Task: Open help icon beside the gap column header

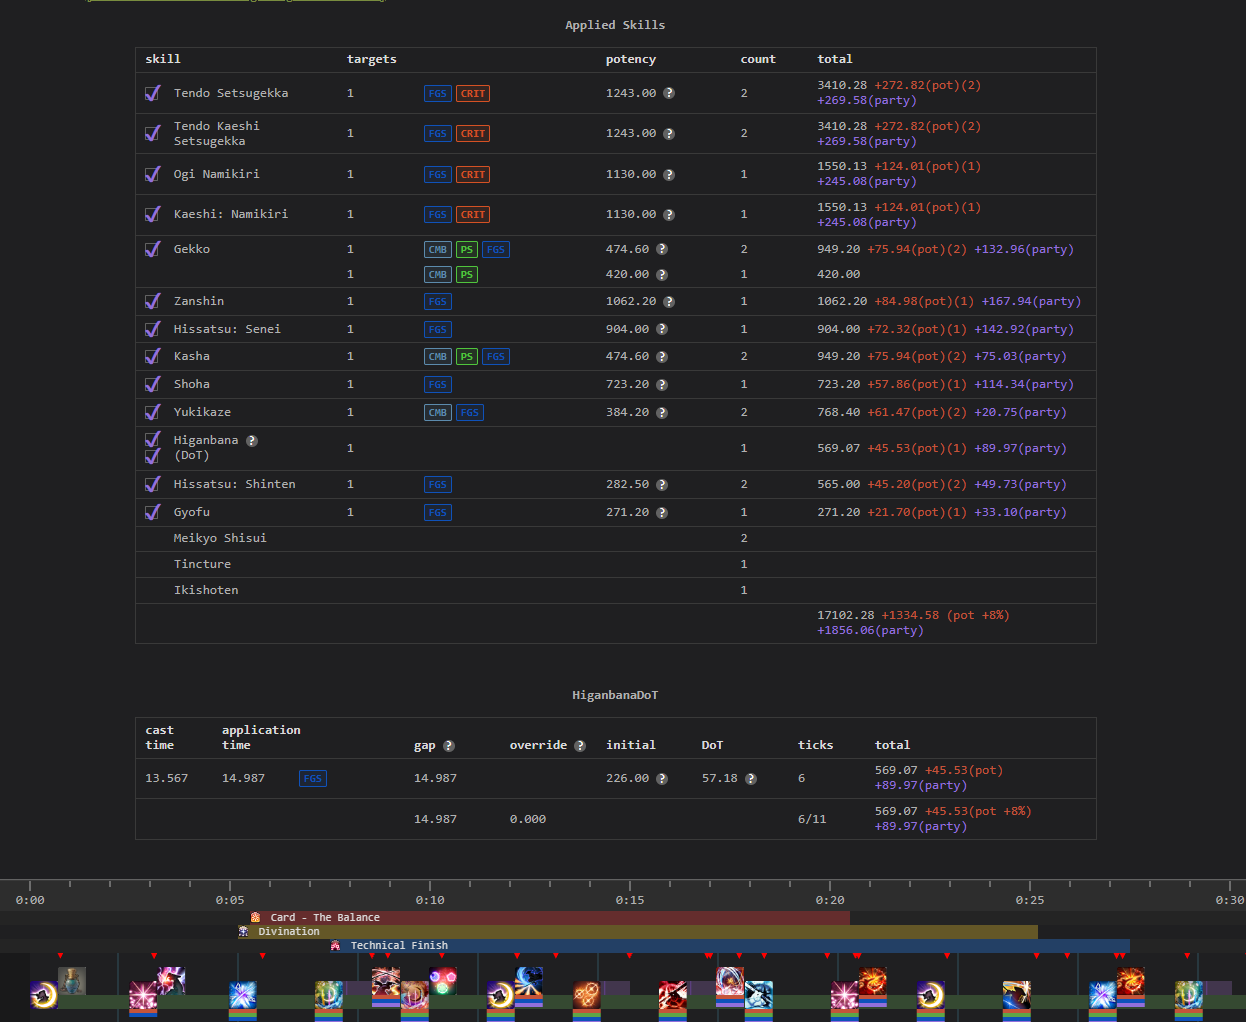Action: click(449, 746)
